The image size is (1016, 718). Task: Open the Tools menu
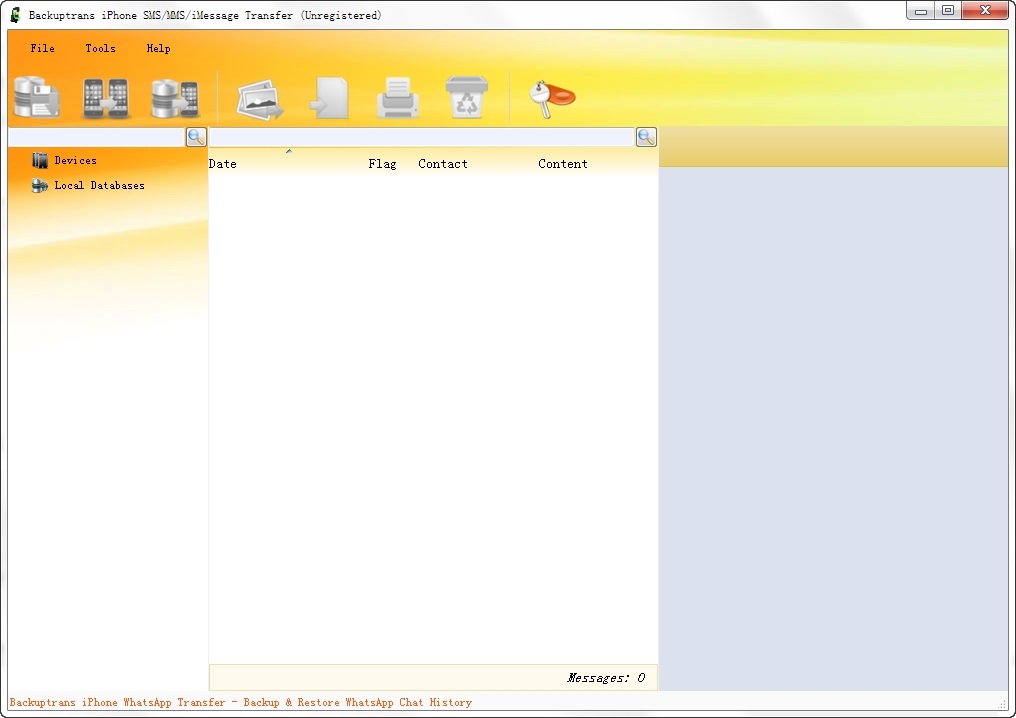tap(100, 48)
